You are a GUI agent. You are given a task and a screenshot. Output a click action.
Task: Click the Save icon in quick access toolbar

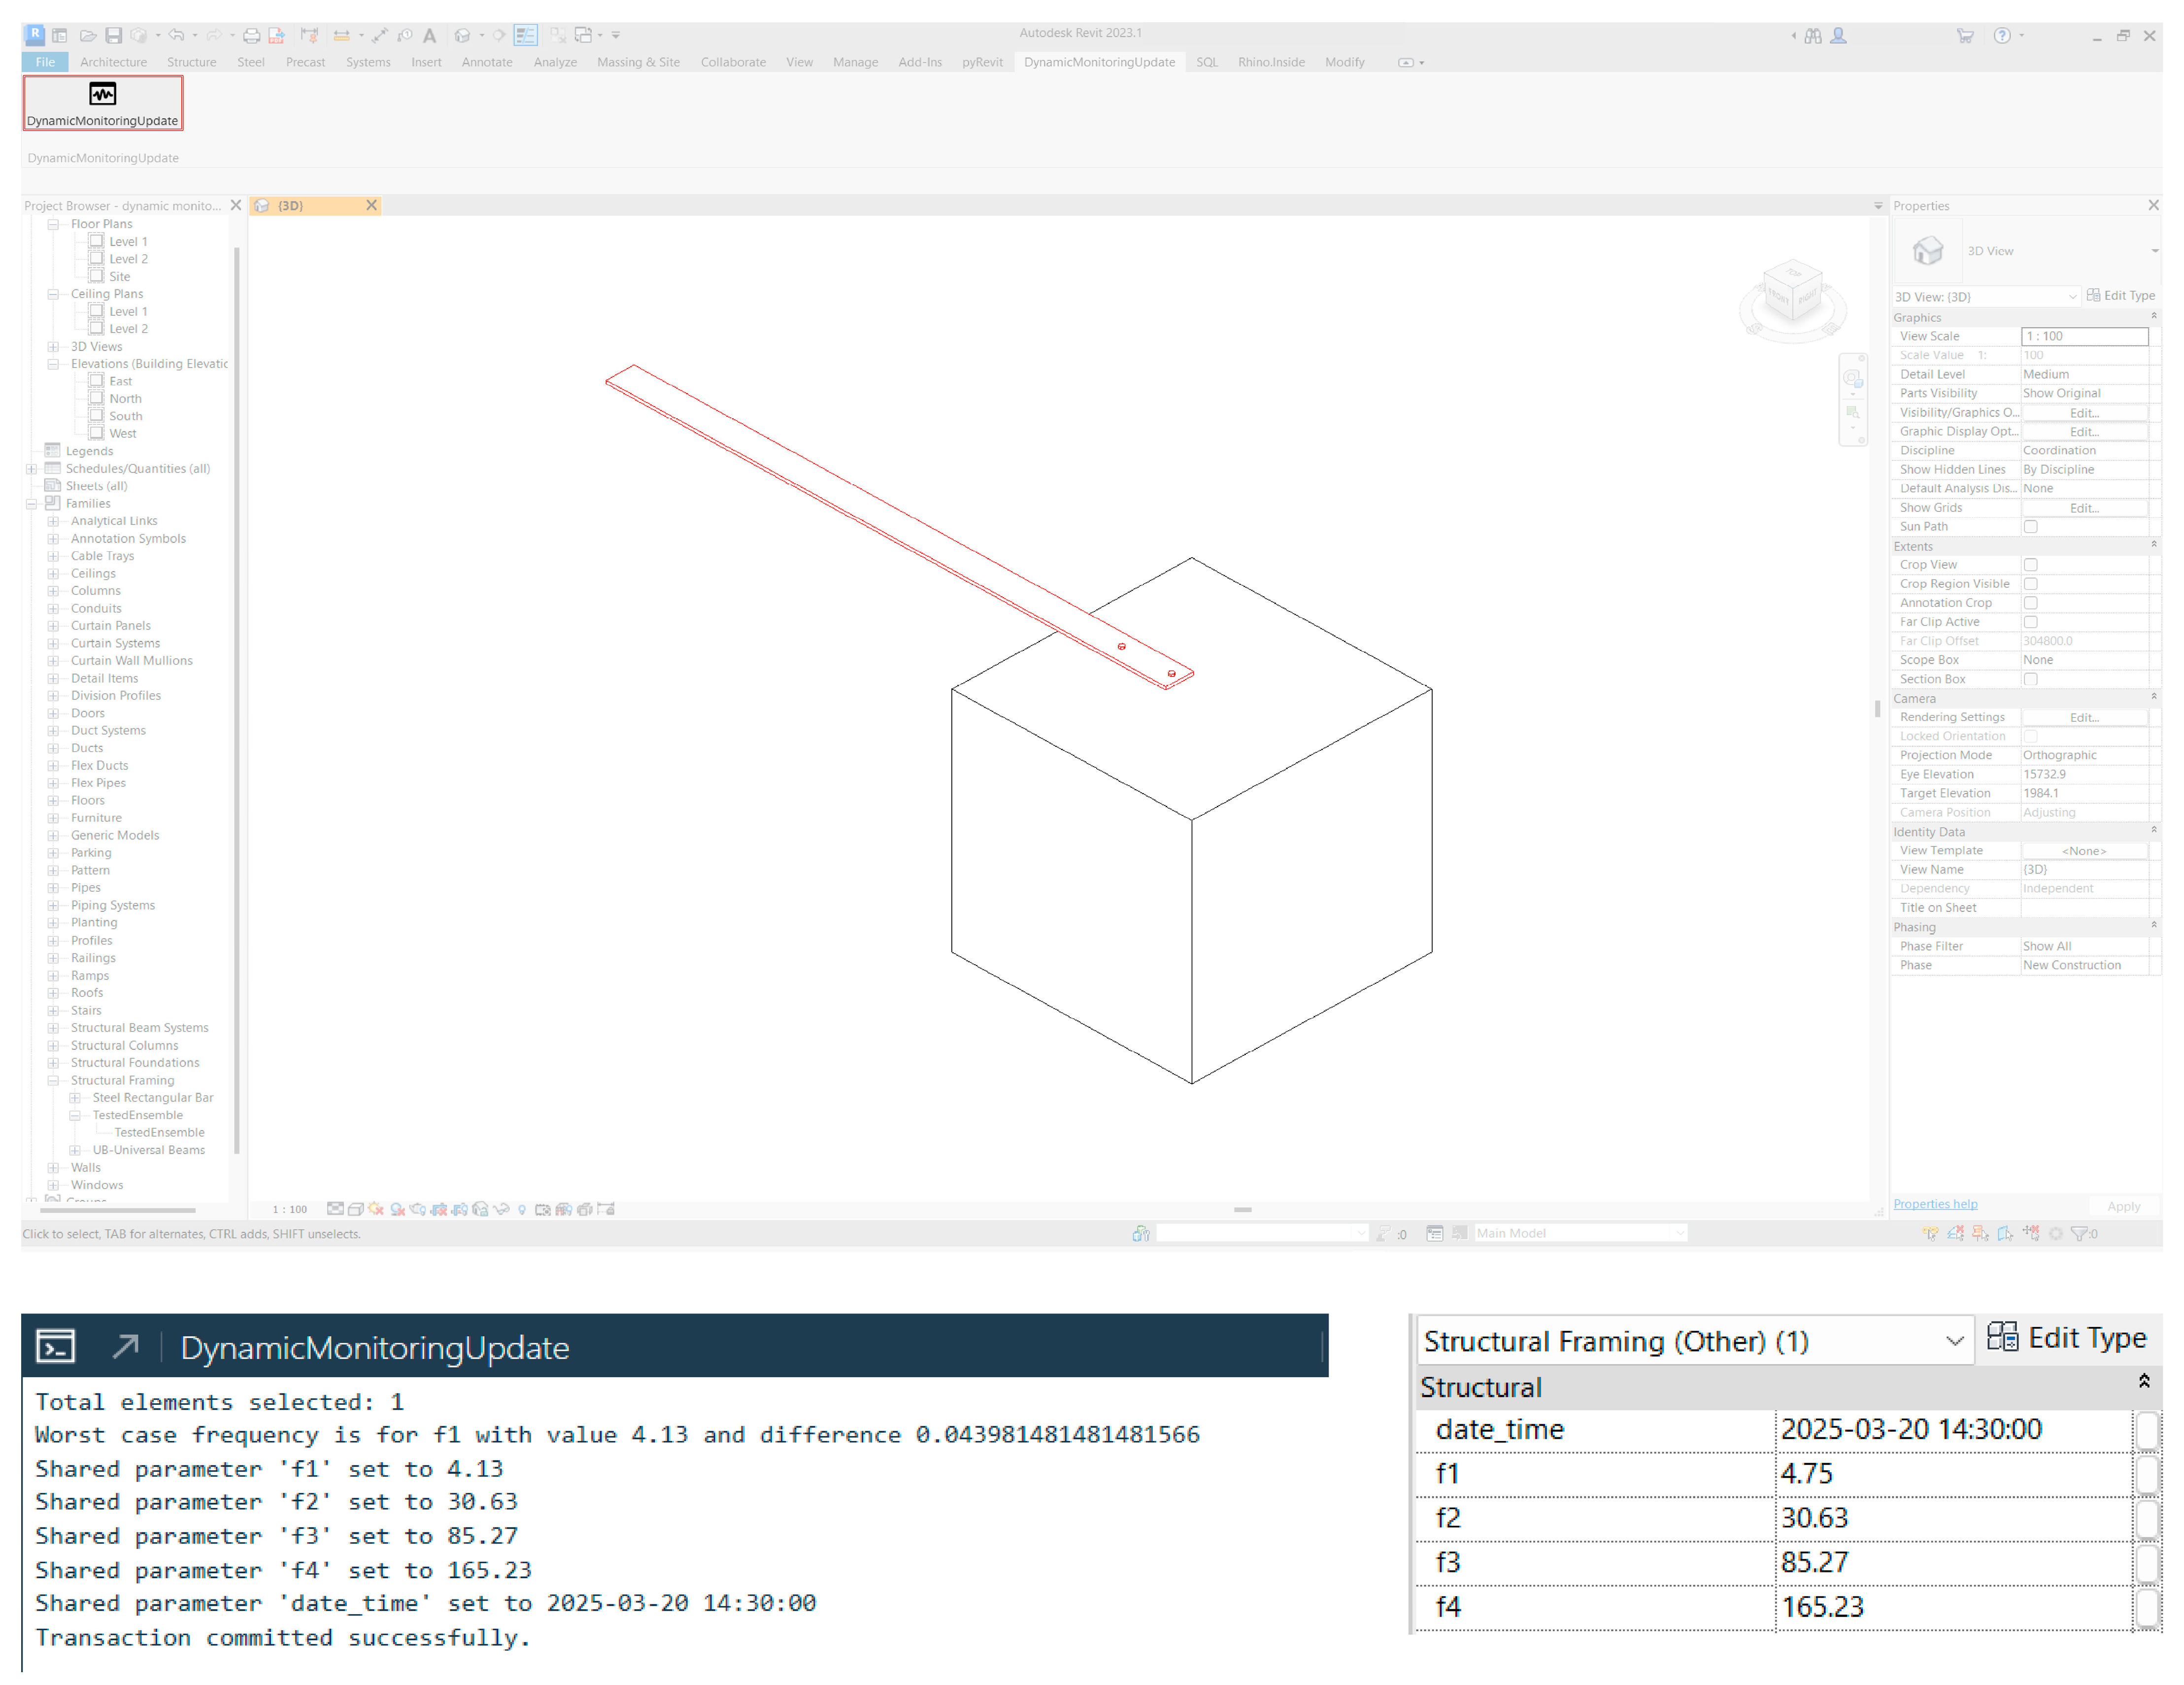click(114, 35)
